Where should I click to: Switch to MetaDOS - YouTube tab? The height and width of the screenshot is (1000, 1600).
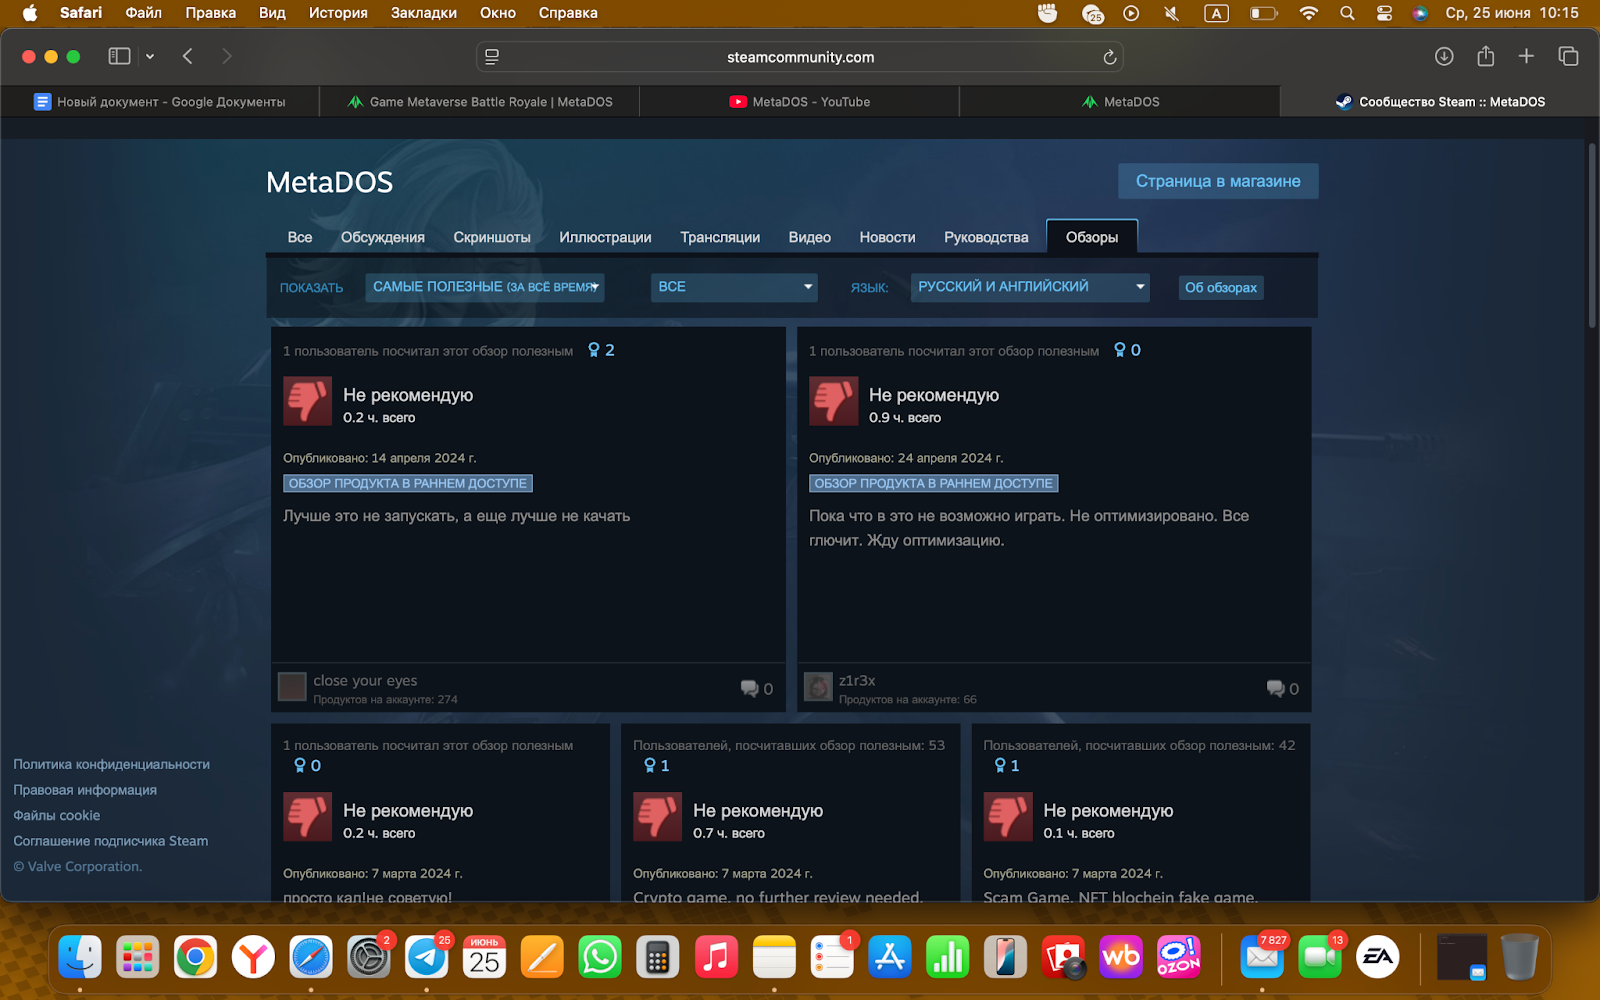point(800,102)
